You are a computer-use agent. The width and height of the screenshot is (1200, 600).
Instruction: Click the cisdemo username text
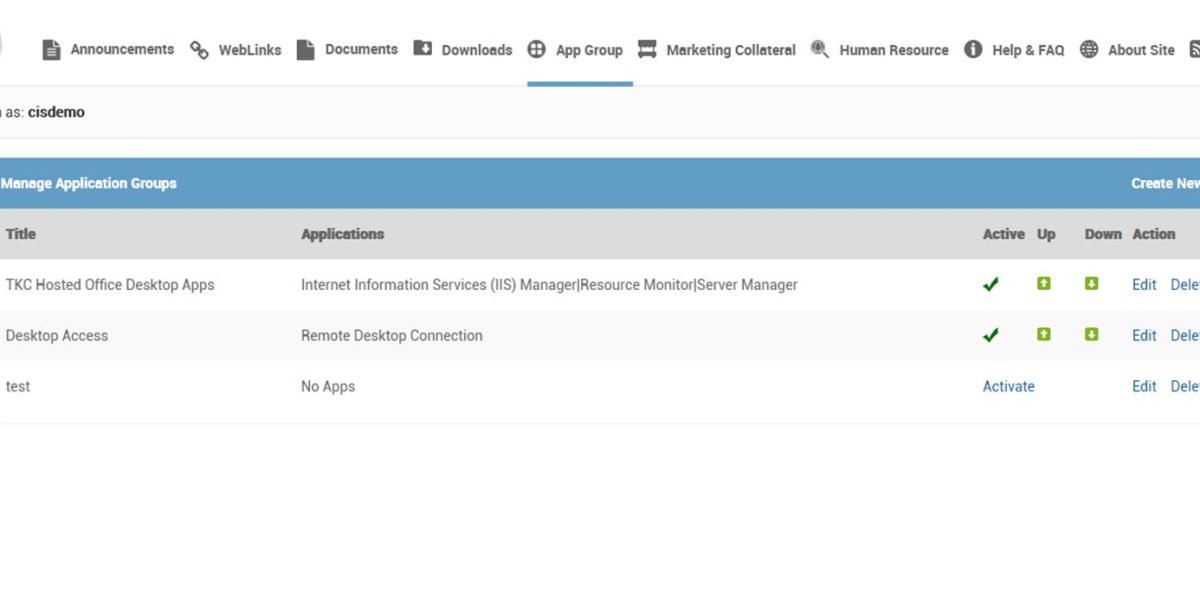[x=57, y=112]
